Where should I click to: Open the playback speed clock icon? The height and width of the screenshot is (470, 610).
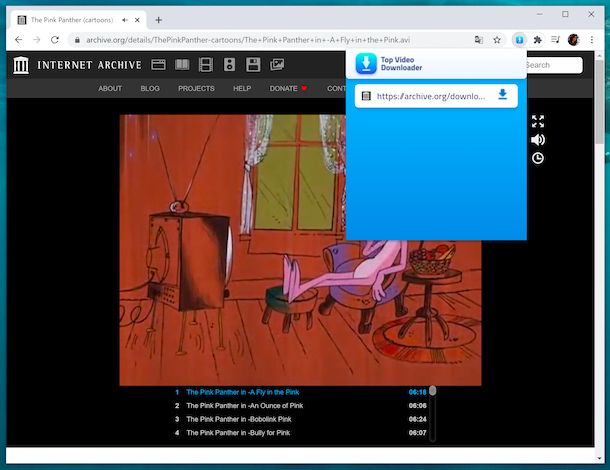pos(538,158)
